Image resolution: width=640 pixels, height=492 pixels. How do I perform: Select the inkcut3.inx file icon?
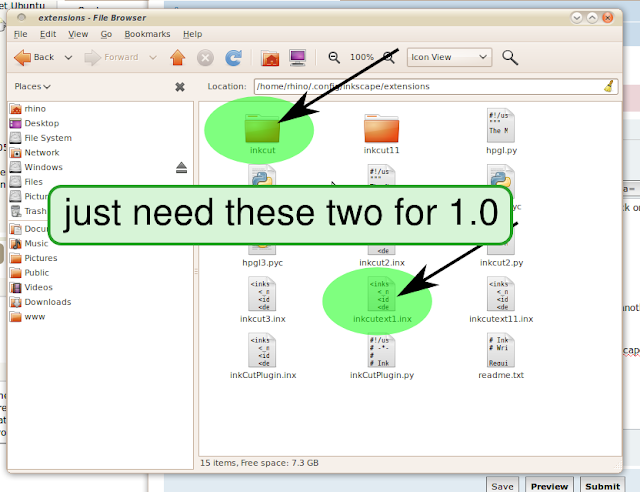click(262, 294)
